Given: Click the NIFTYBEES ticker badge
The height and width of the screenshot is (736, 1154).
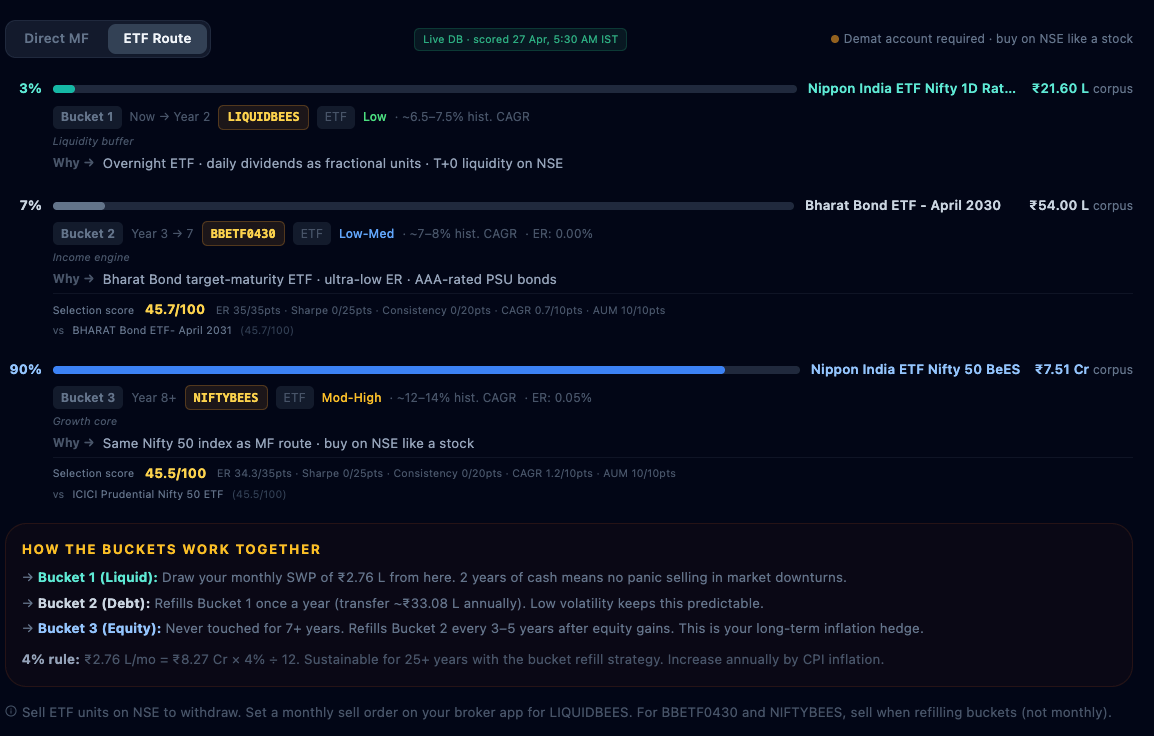Looking at the screenshot, I should point(226,398).
